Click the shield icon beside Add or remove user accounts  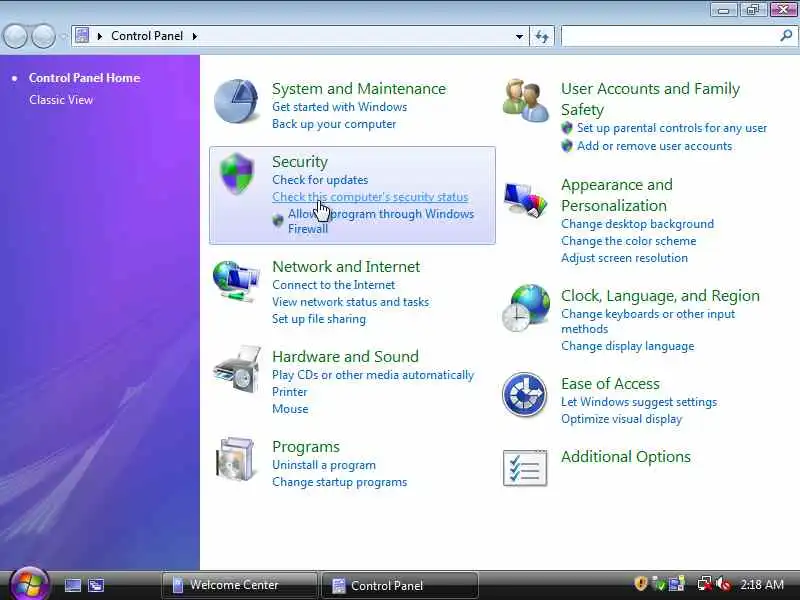point(567,146)
